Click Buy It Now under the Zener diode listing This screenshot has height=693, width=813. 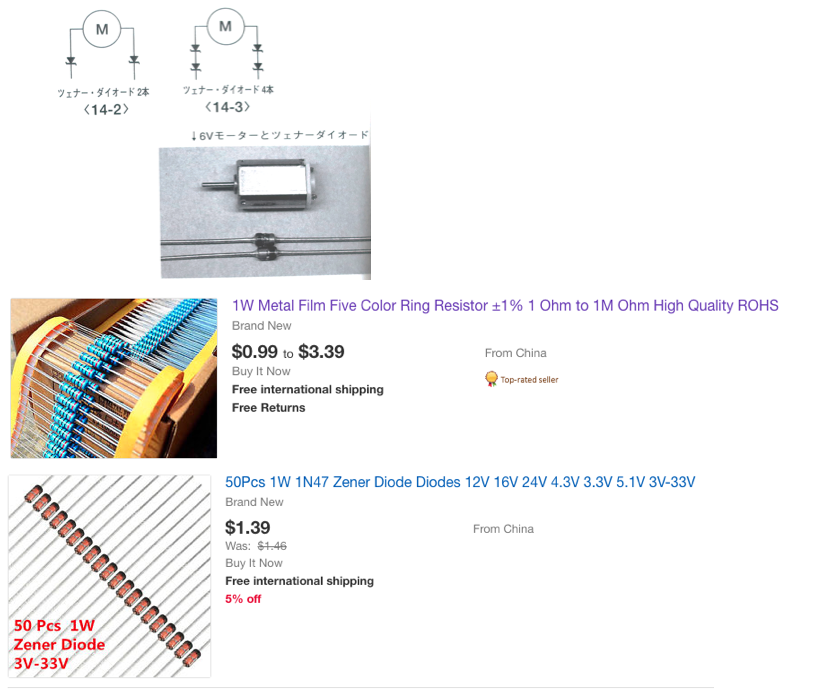point(254,563)
